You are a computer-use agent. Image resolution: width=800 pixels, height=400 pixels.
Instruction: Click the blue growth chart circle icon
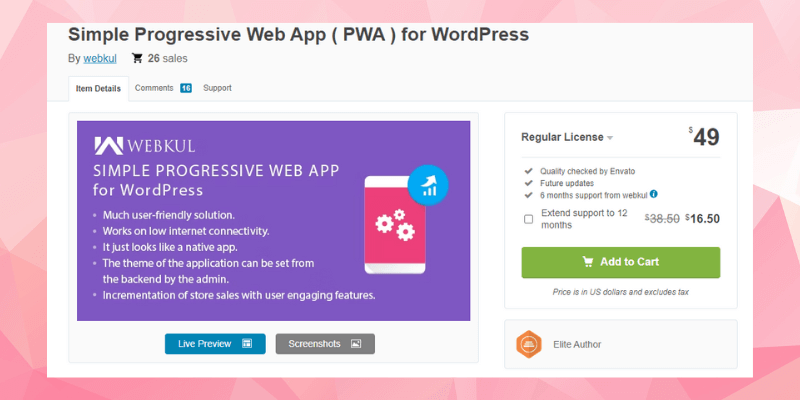[x=427, y=184]
